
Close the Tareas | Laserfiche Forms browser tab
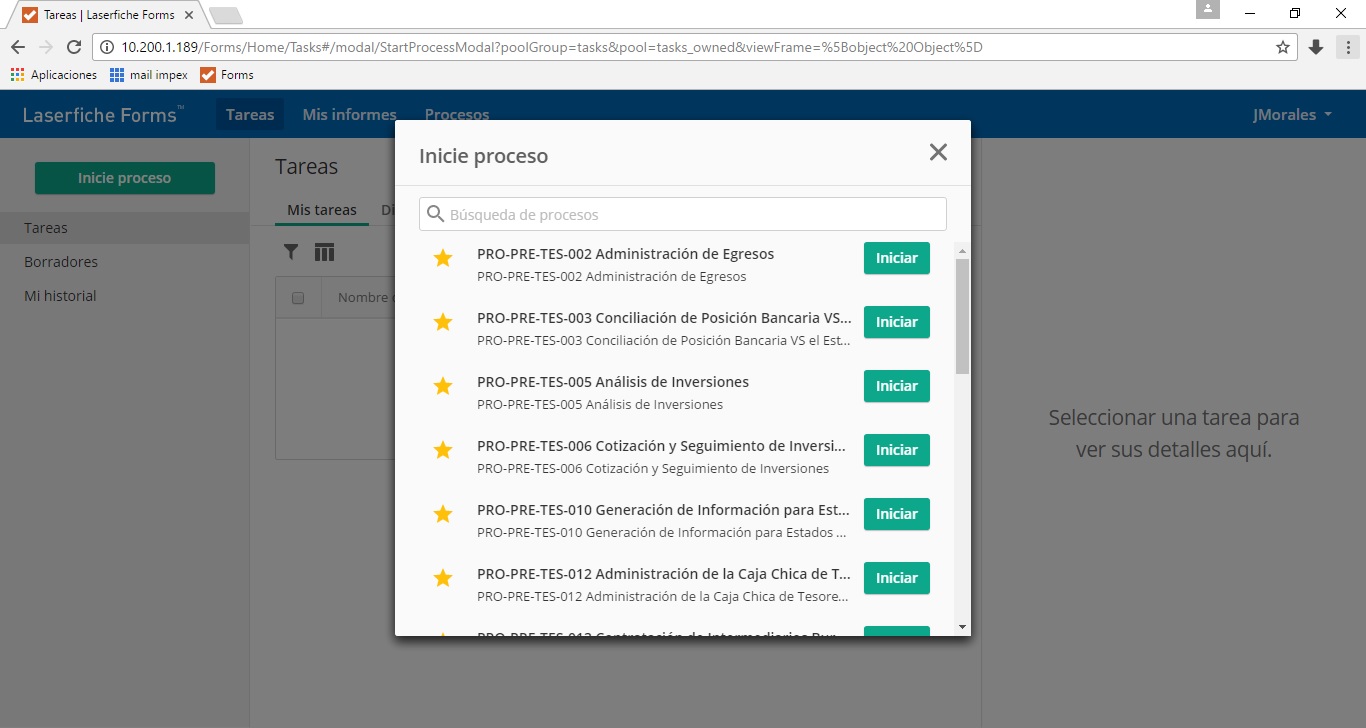pyautogui.click(x=189, y=15)
